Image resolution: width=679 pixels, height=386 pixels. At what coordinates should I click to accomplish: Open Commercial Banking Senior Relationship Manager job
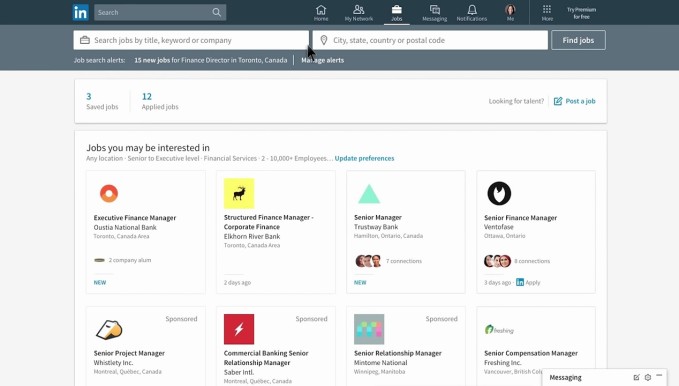tap(266, 358)
